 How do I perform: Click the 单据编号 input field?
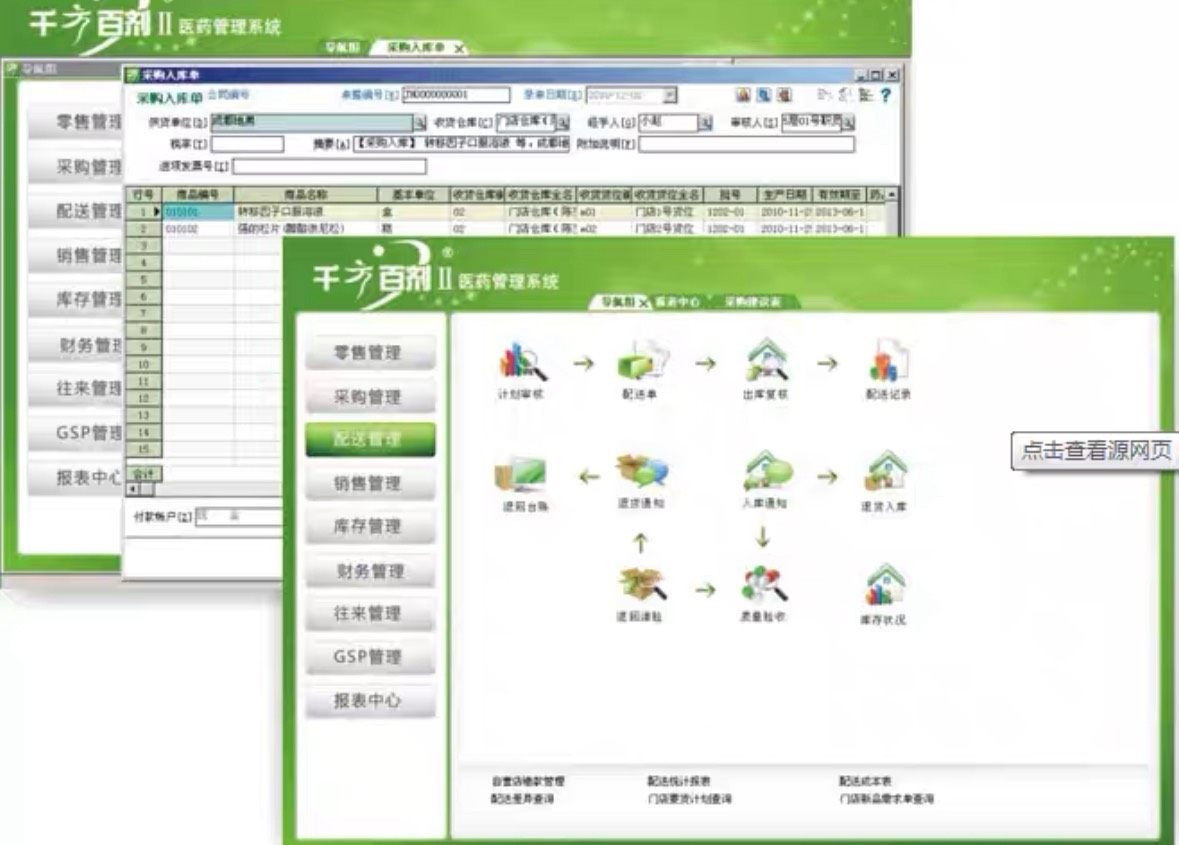[456, 95]
